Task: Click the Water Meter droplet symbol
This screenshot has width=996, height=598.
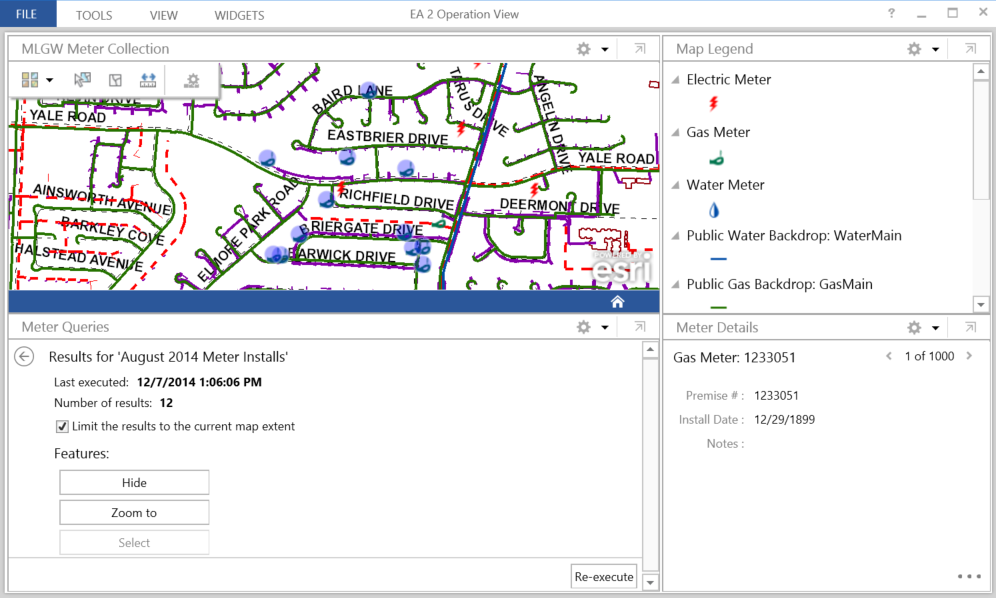Action: click(x=714, y=210)
